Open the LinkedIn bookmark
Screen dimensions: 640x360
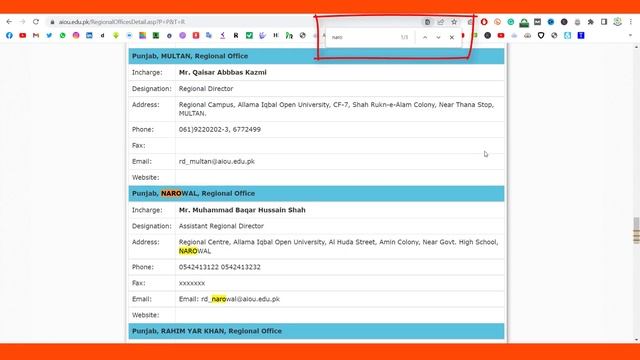tap(89, 36)
